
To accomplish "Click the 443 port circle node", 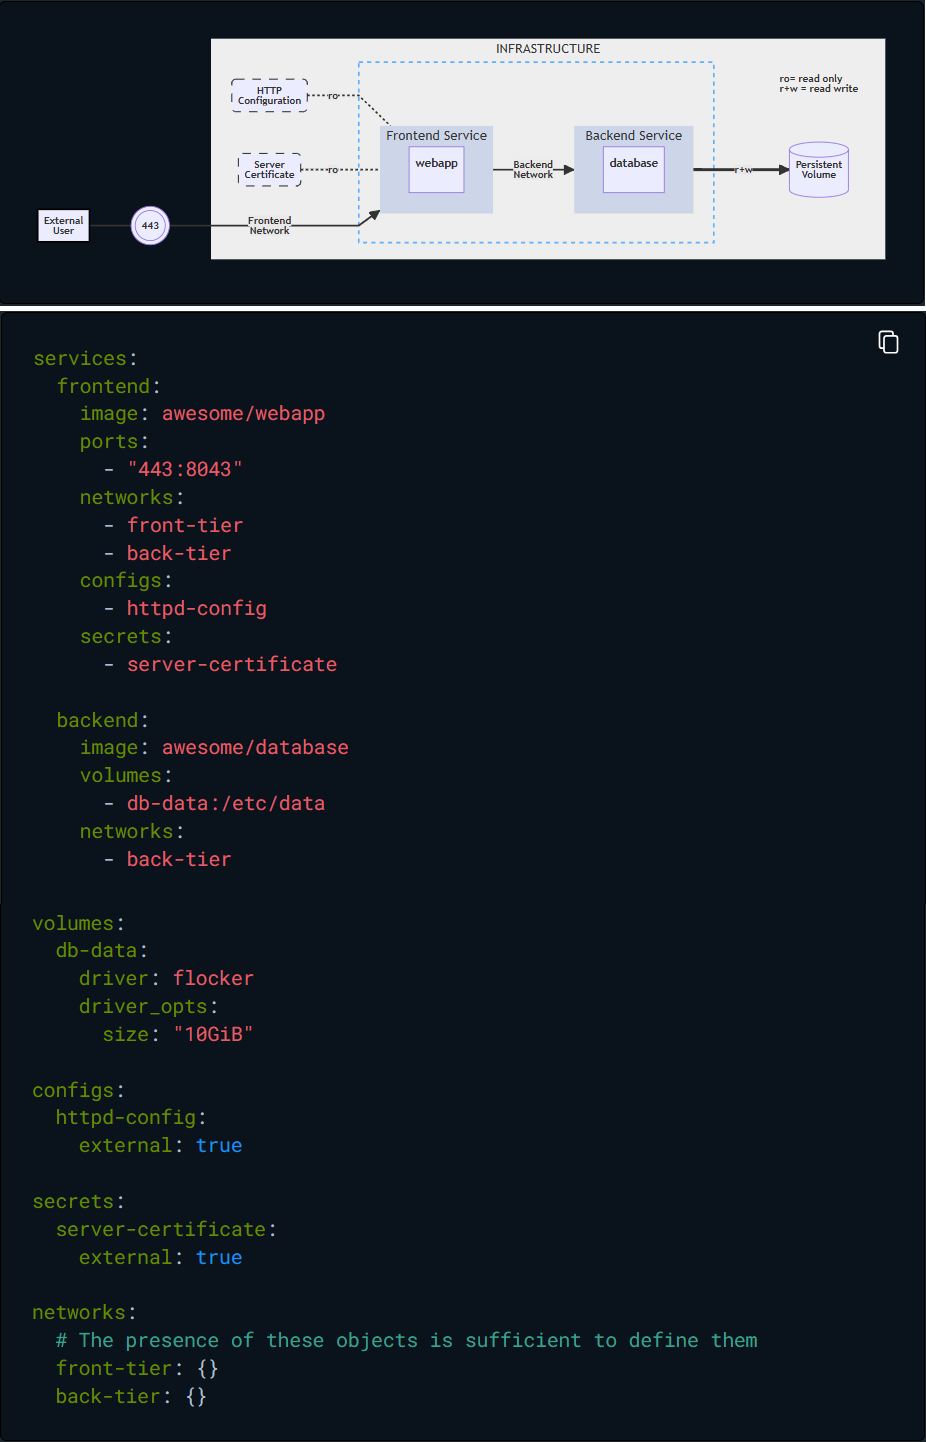I will (150, 226).
